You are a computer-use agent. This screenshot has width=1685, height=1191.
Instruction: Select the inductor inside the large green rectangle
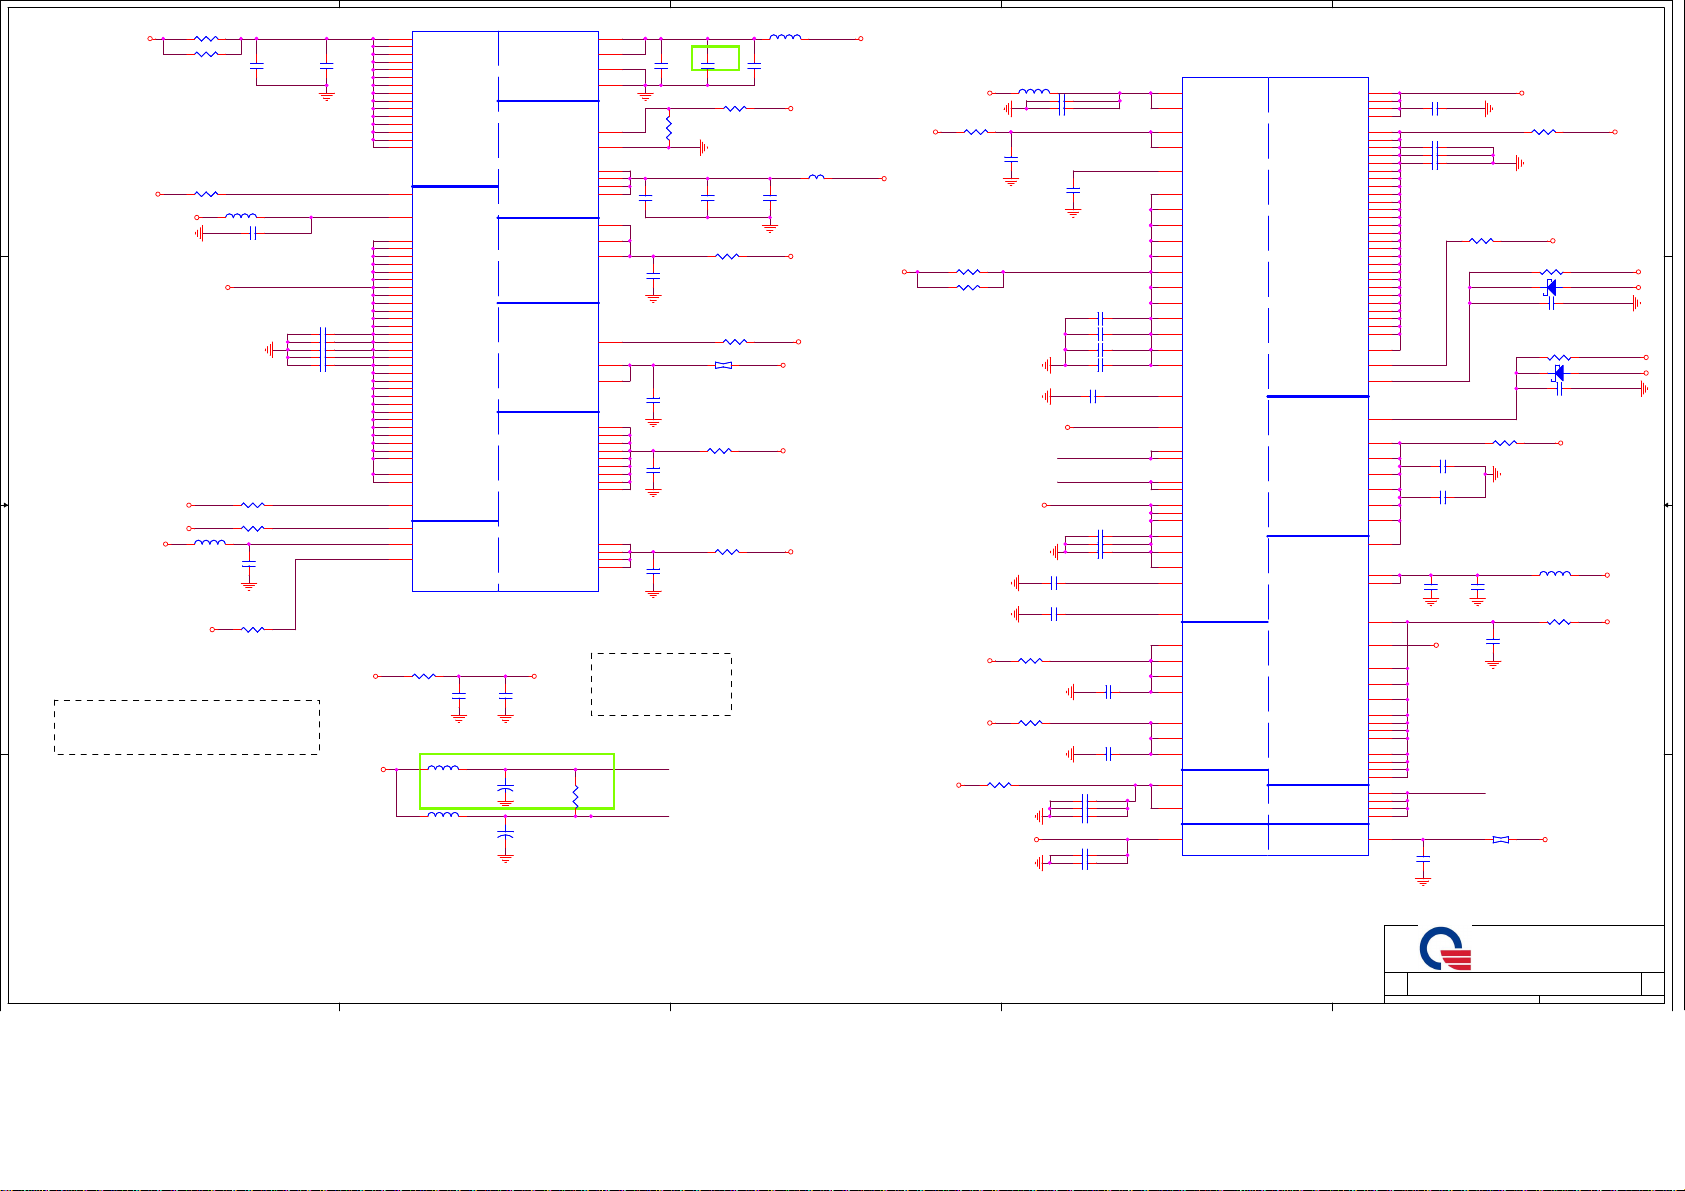point(443,768)
